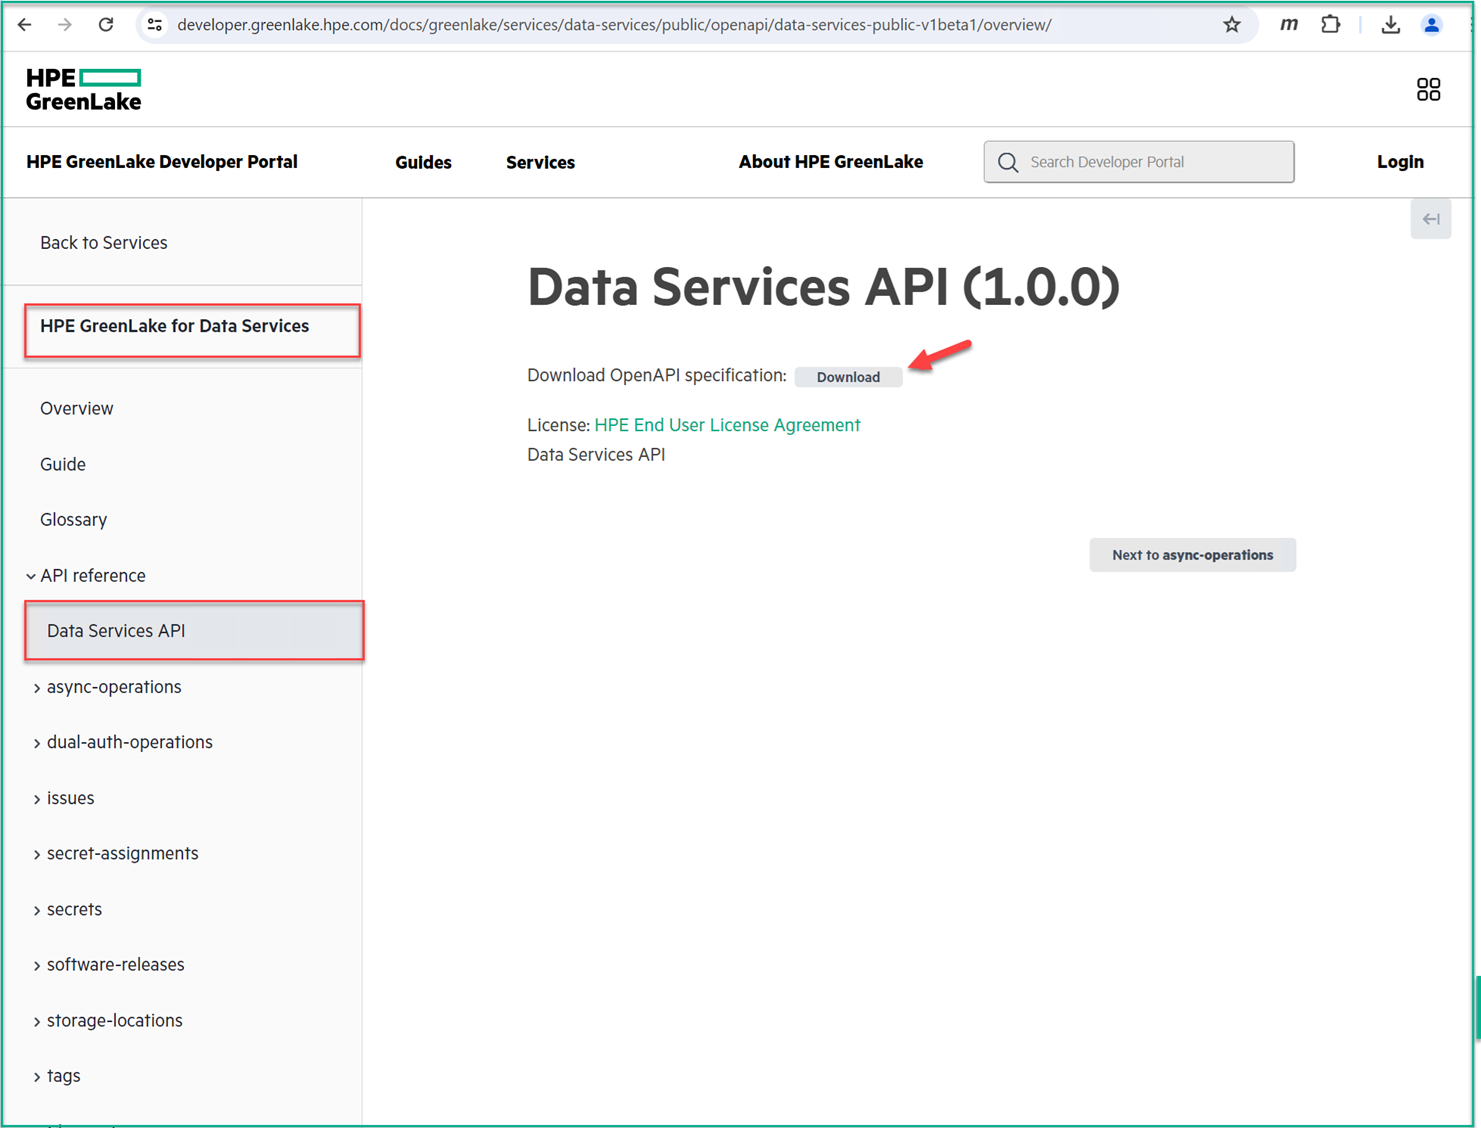The width and height of the screenshot is (1481, 1128).
Task: Open the browser profile avatar
Action: (1432, 25)
